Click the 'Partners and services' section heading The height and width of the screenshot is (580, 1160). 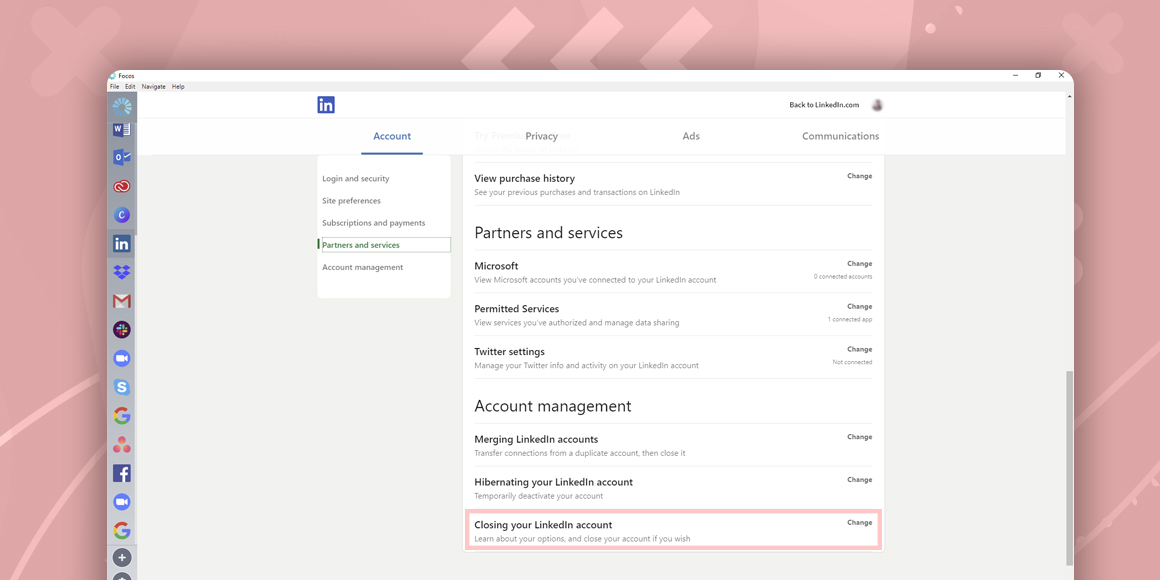click(548, 233)
